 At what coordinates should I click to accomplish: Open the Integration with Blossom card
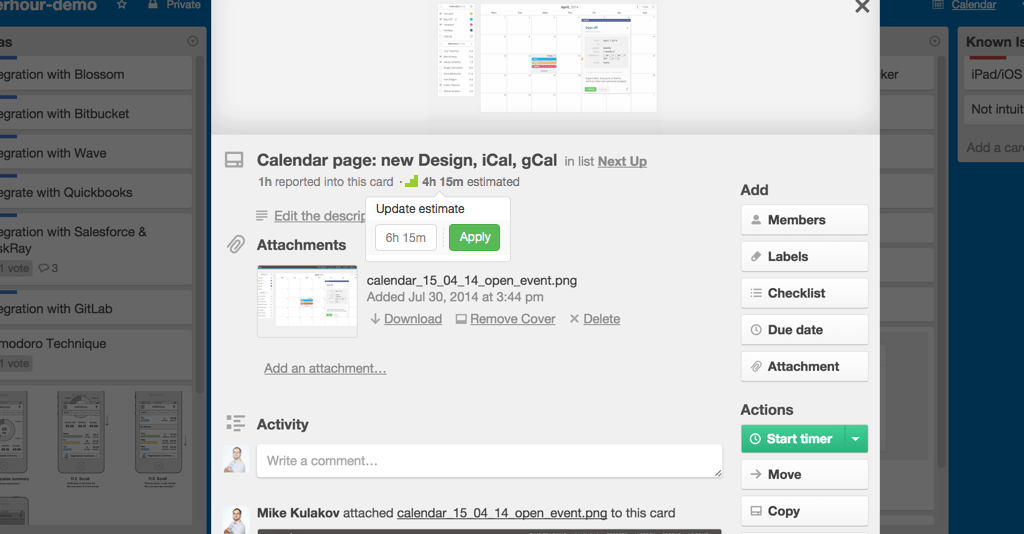(96, 74)
